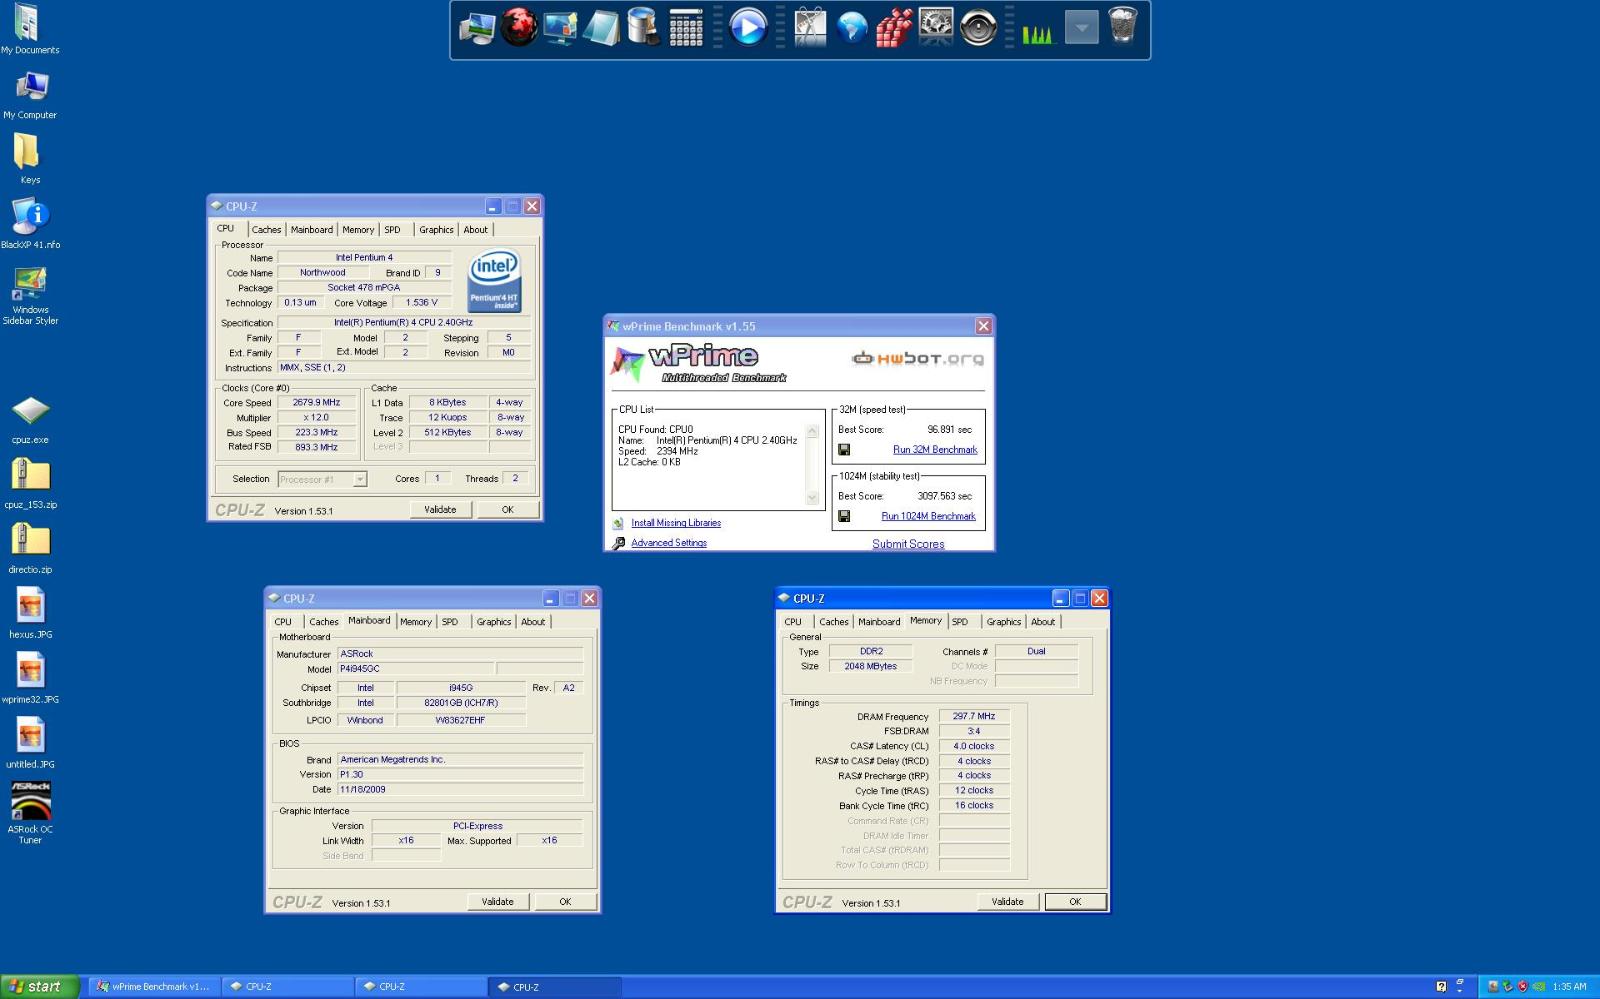Click the round speaker dock icon

coord(978,28)
